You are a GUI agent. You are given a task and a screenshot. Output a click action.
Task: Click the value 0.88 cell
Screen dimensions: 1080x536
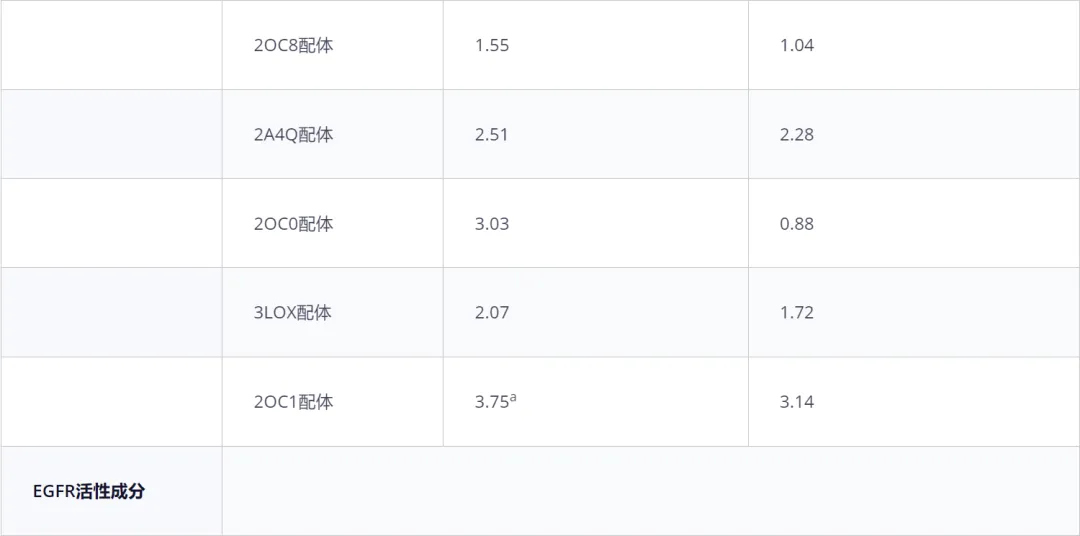913,223
